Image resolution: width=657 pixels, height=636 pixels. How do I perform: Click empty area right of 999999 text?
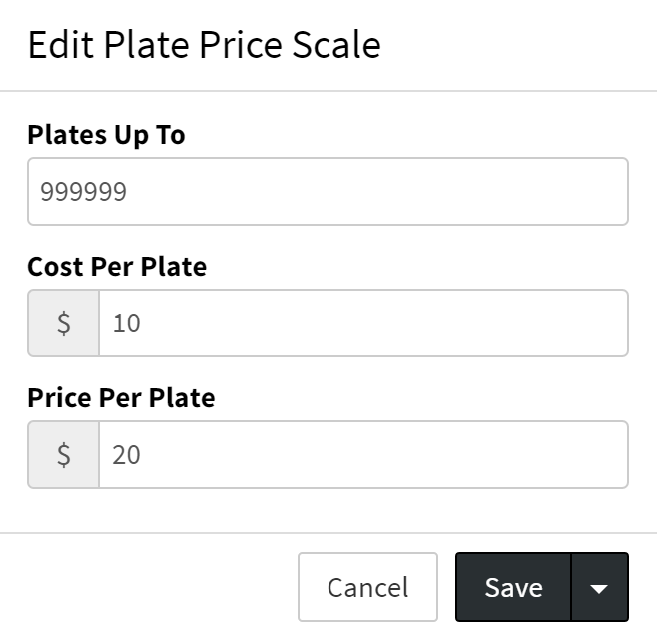[x=400, y=191]
